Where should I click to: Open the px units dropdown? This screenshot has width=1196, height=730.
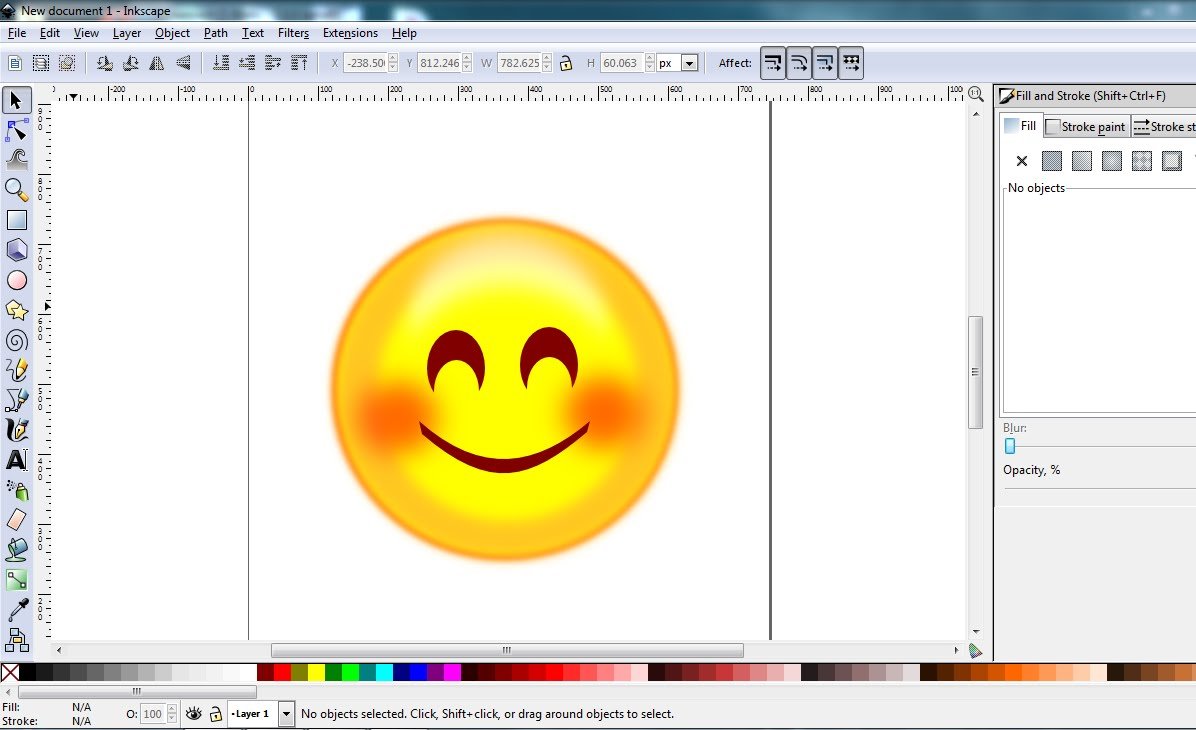click(689, 63)
